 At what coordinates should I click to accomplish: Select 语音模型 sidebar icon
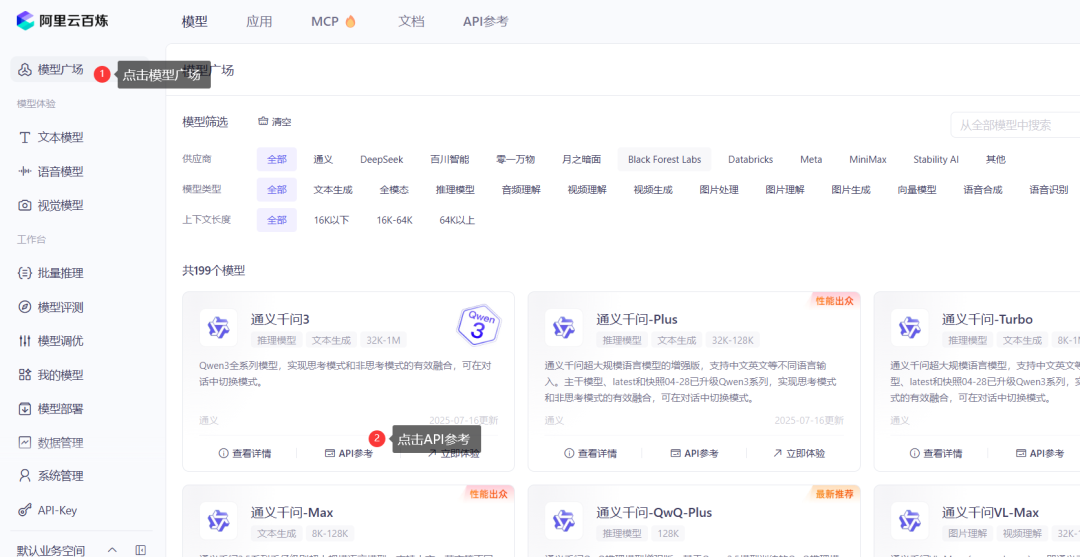[x=25, y=171]
